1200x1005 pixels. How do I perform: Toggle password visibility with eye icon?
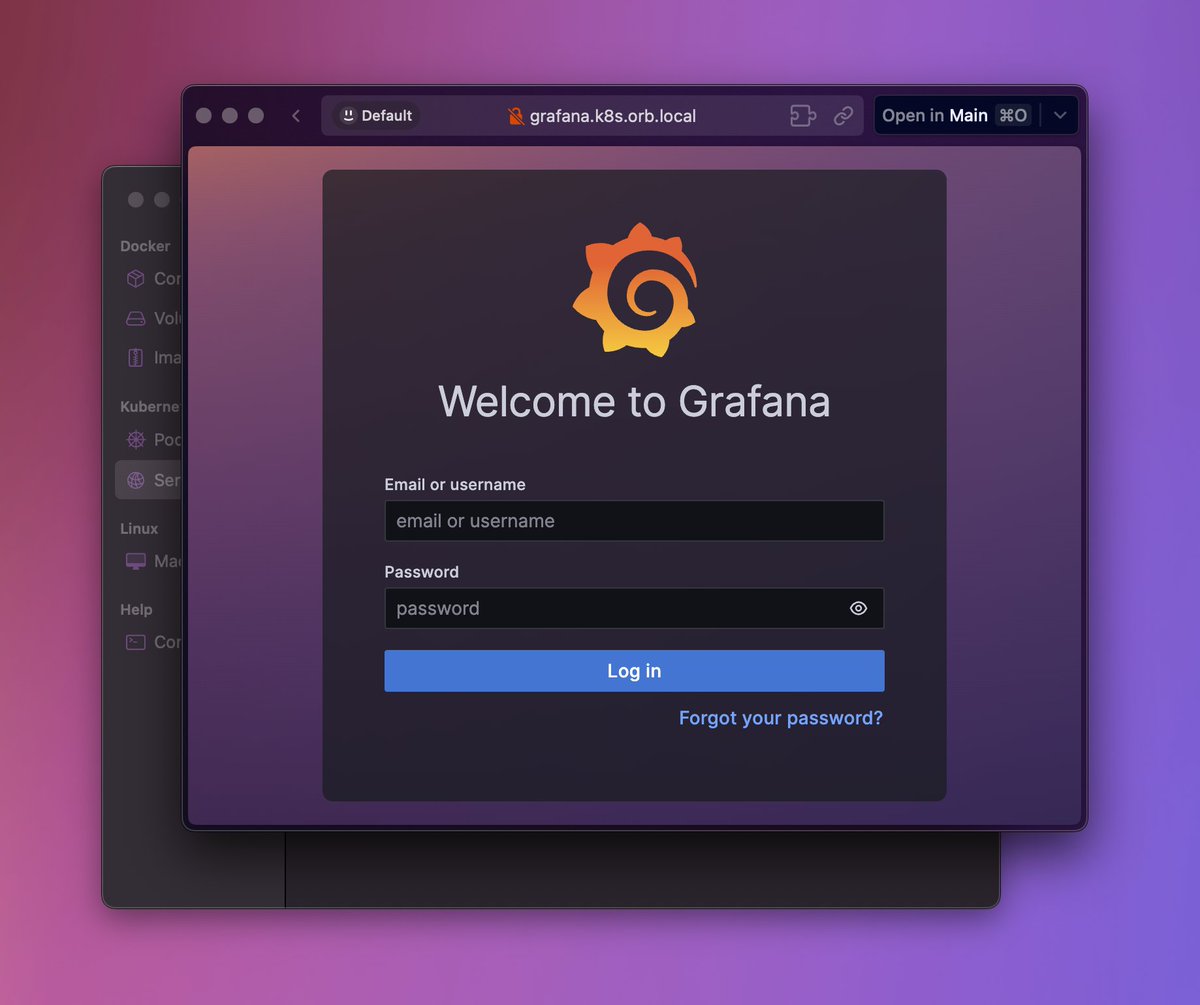click(858, 608)
